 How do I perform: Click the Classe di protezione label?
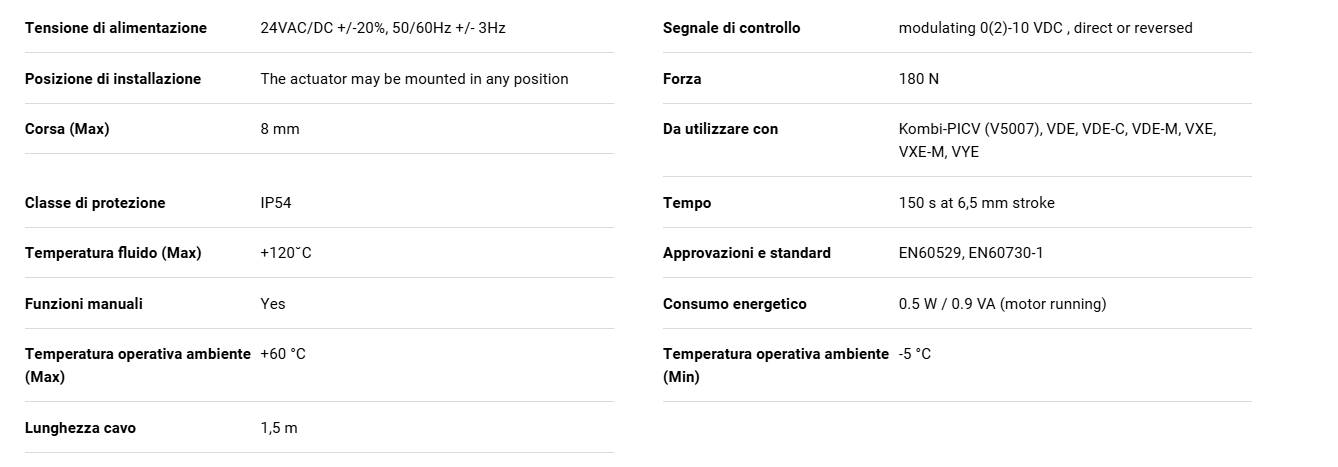[x=95, y=203]
